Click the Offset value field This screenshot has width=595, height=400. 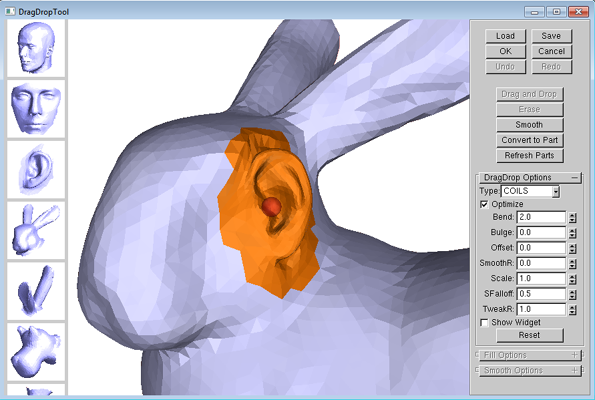point(541,248)
